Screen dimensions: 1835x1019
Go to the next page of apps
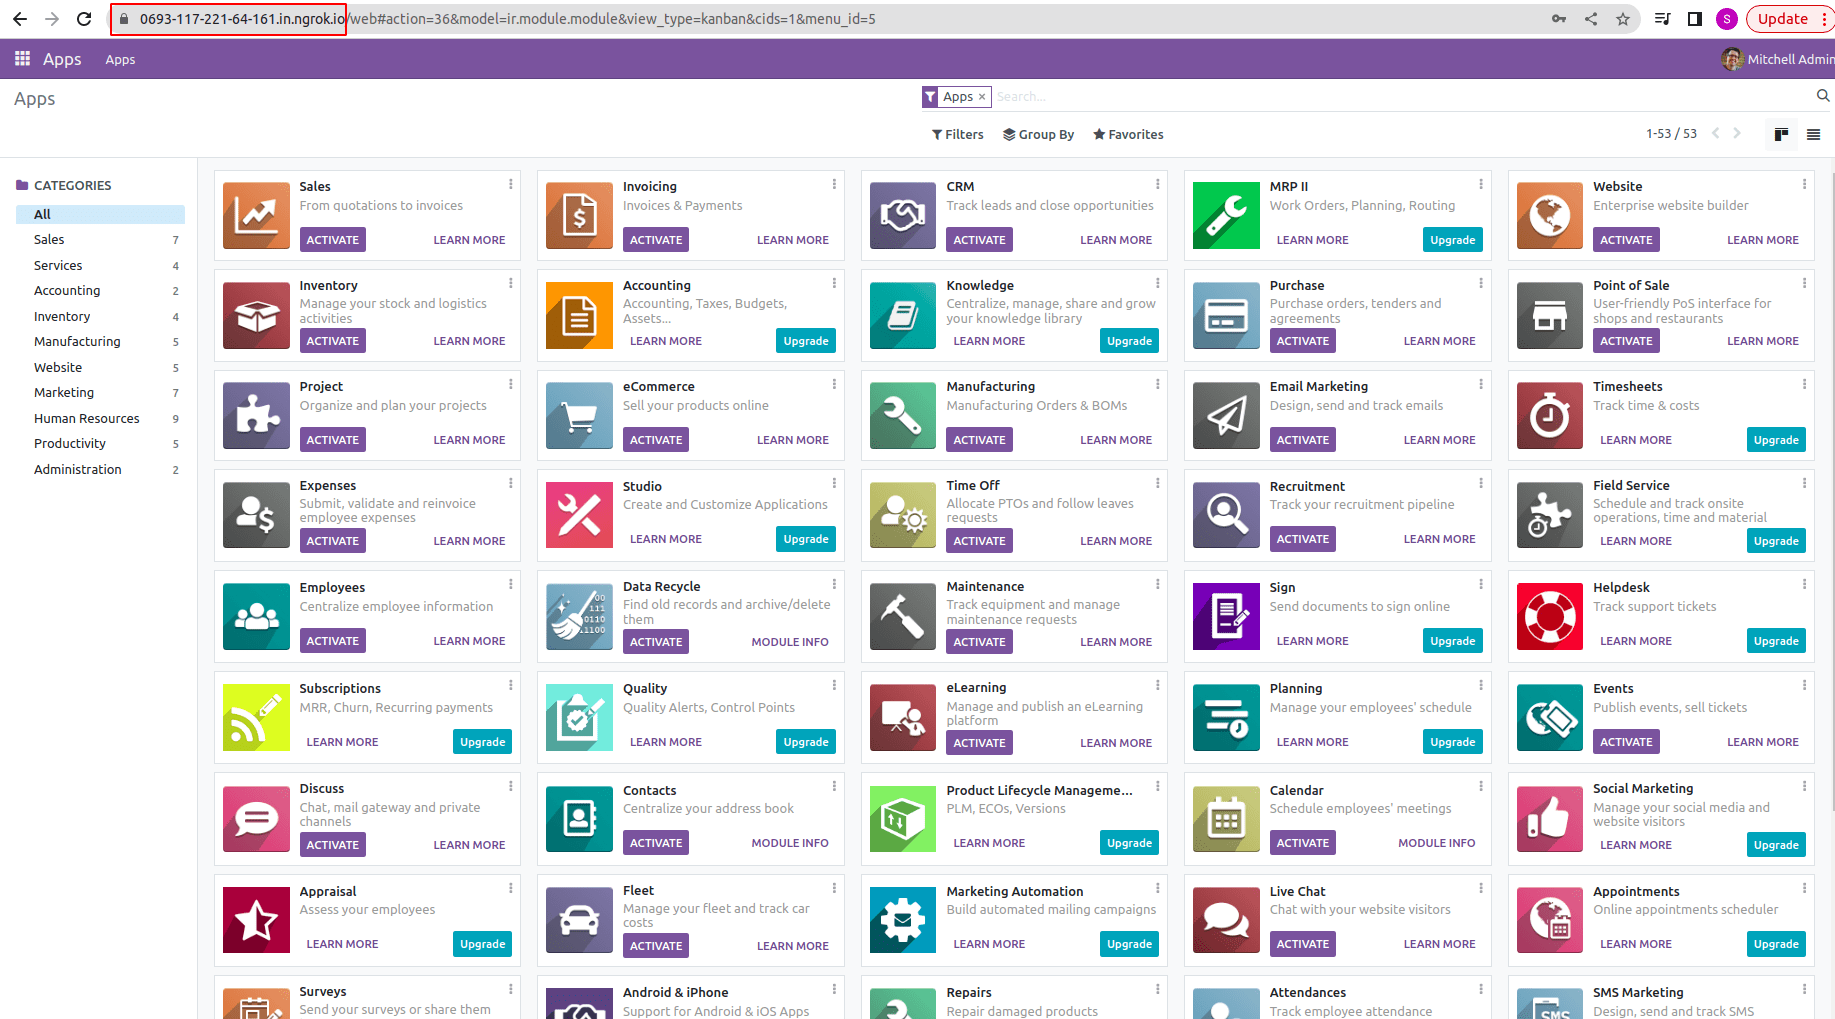coord(1737,133)
